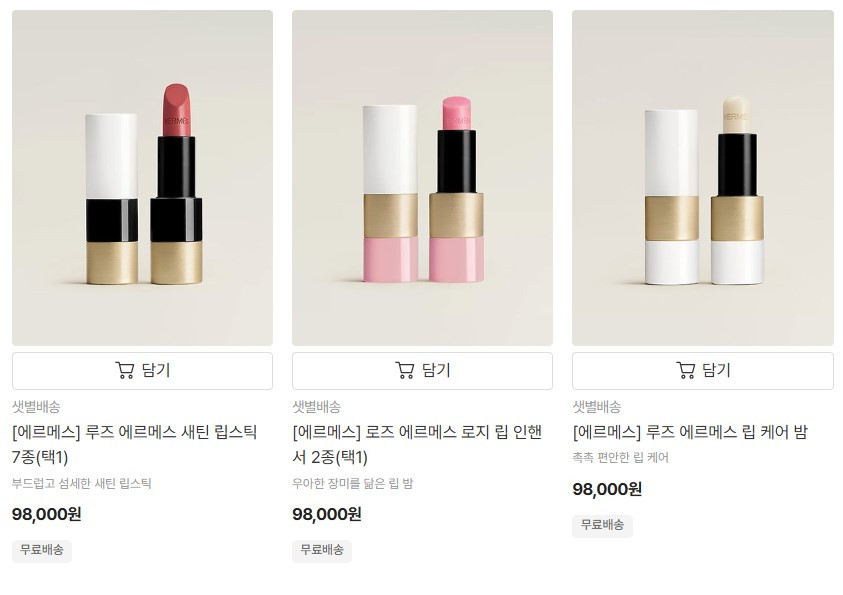
Task: Add 새틴 립스틱 to cart with 담기
Action: tap(142, 371)
